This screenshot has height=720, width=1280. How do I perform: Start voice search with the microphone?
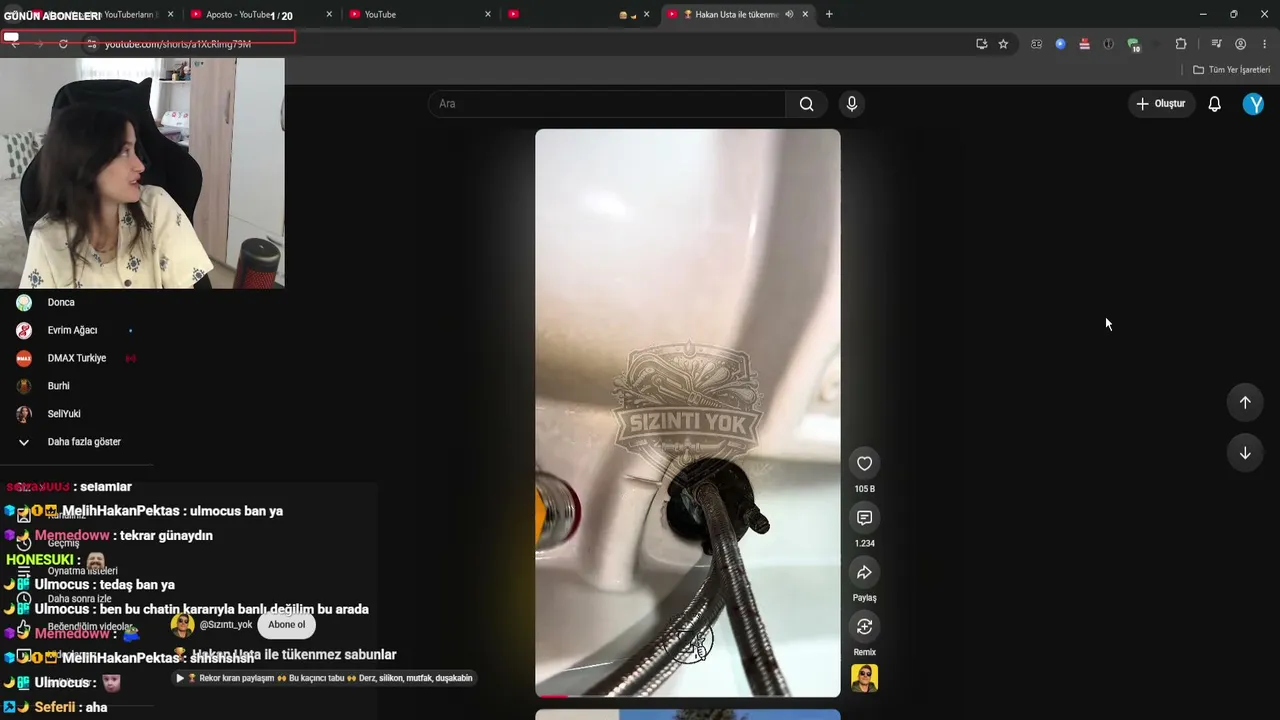pyautogui.click(x=851, y=104)
